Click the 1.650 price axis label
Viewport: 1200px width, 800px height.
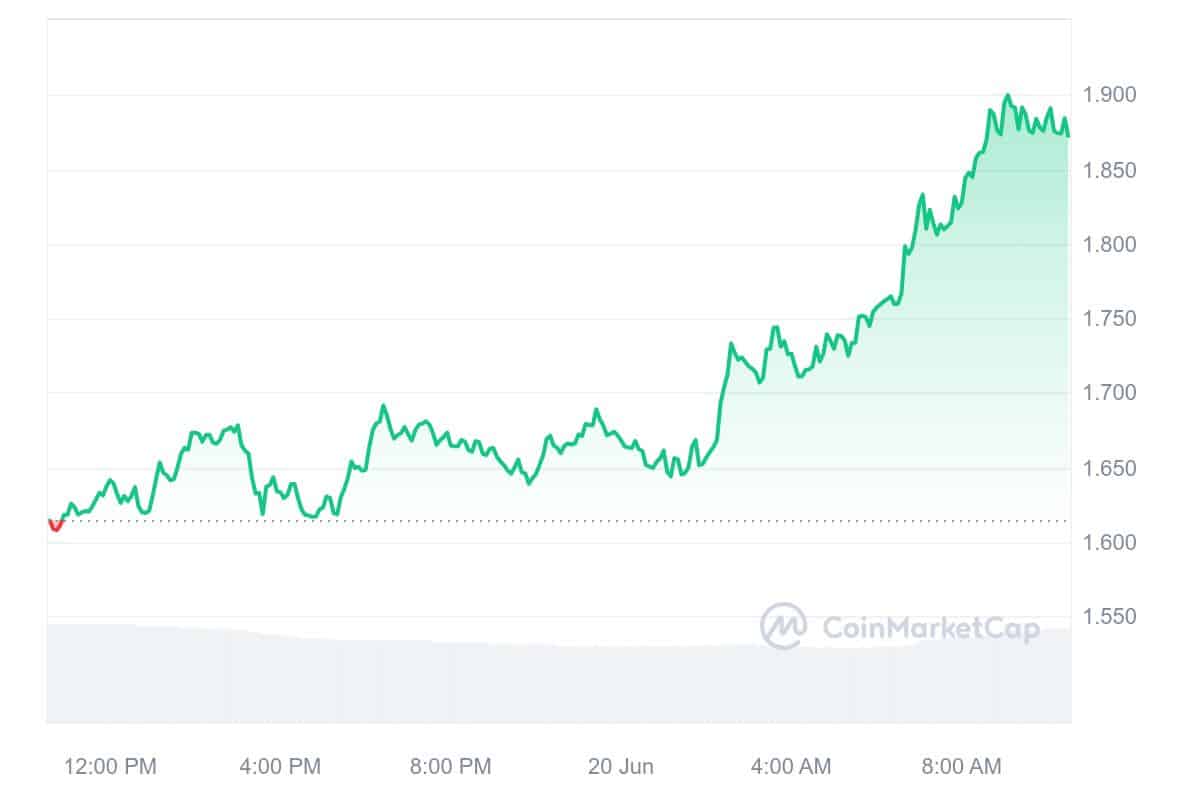(x=1112, y=468)
